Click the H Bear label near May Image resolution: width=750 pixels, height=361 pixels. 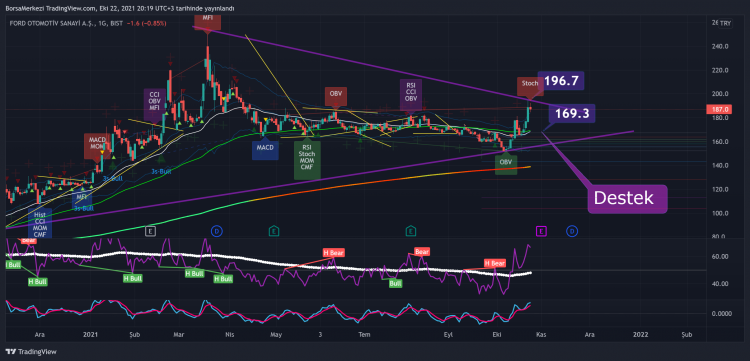(334, 252)
